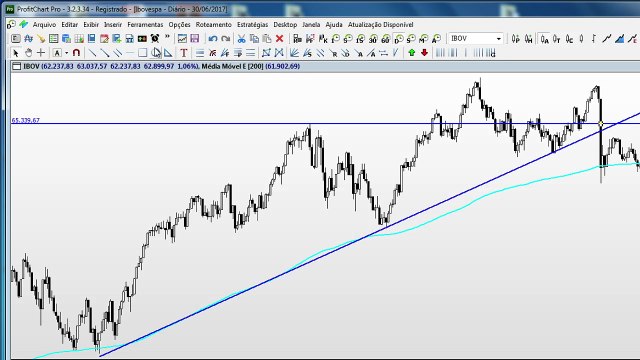Insert text with the red T tool
This screenshot has width=640, height=360.
point(183,53)
